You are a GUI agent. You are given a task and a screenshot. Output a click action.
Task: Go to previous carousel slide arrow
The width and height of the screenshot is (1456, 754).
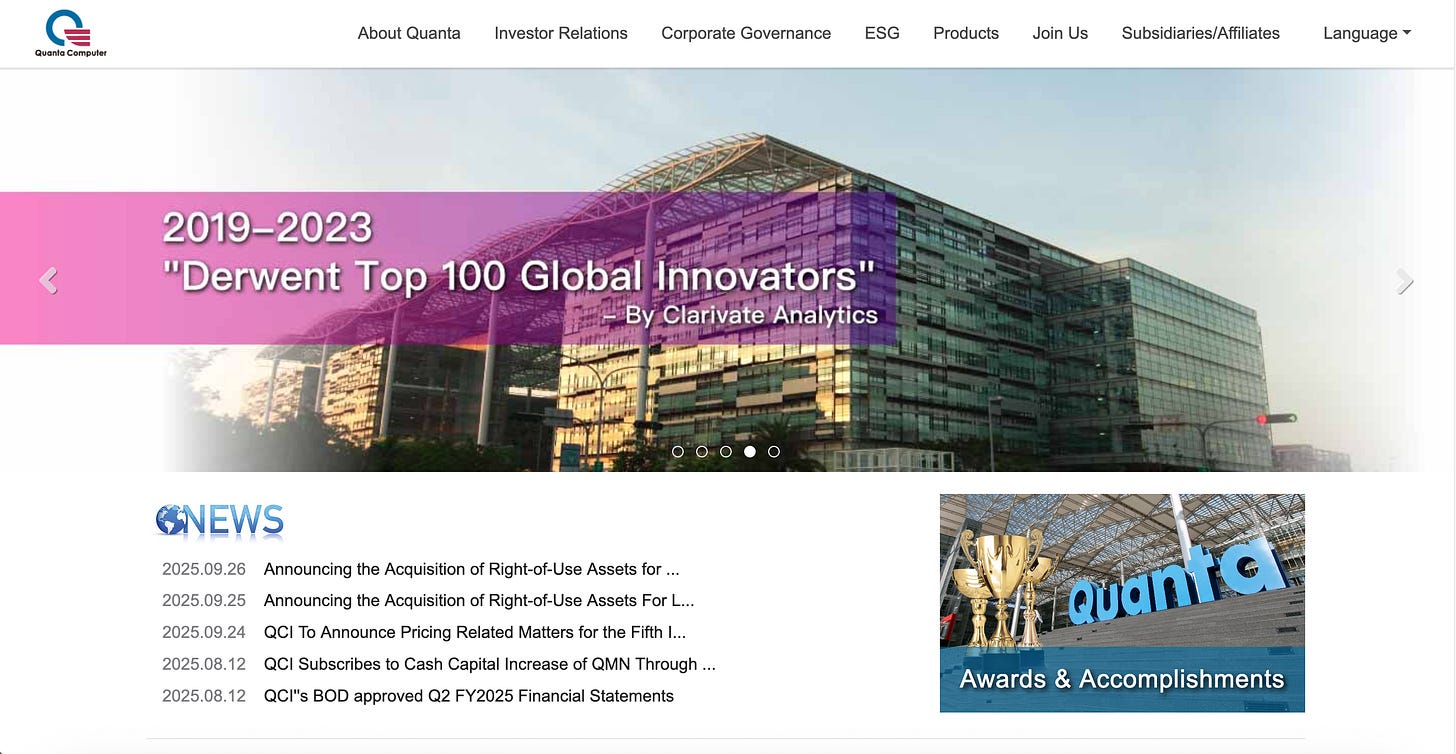pos(48,281)
